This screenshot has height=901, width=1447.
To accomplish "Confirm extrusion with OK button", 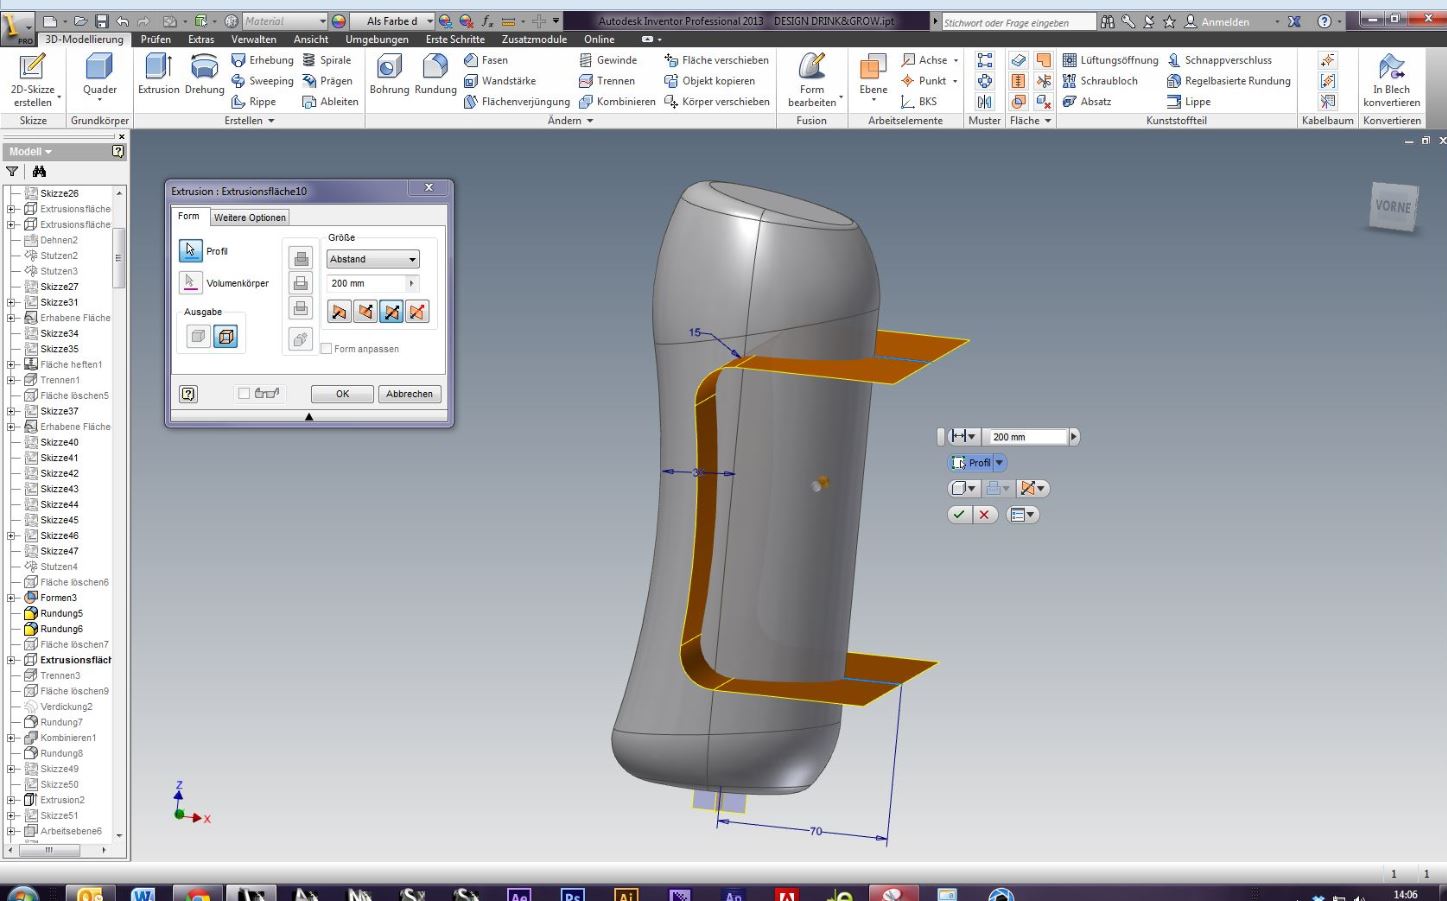I will tap(342, 394).
